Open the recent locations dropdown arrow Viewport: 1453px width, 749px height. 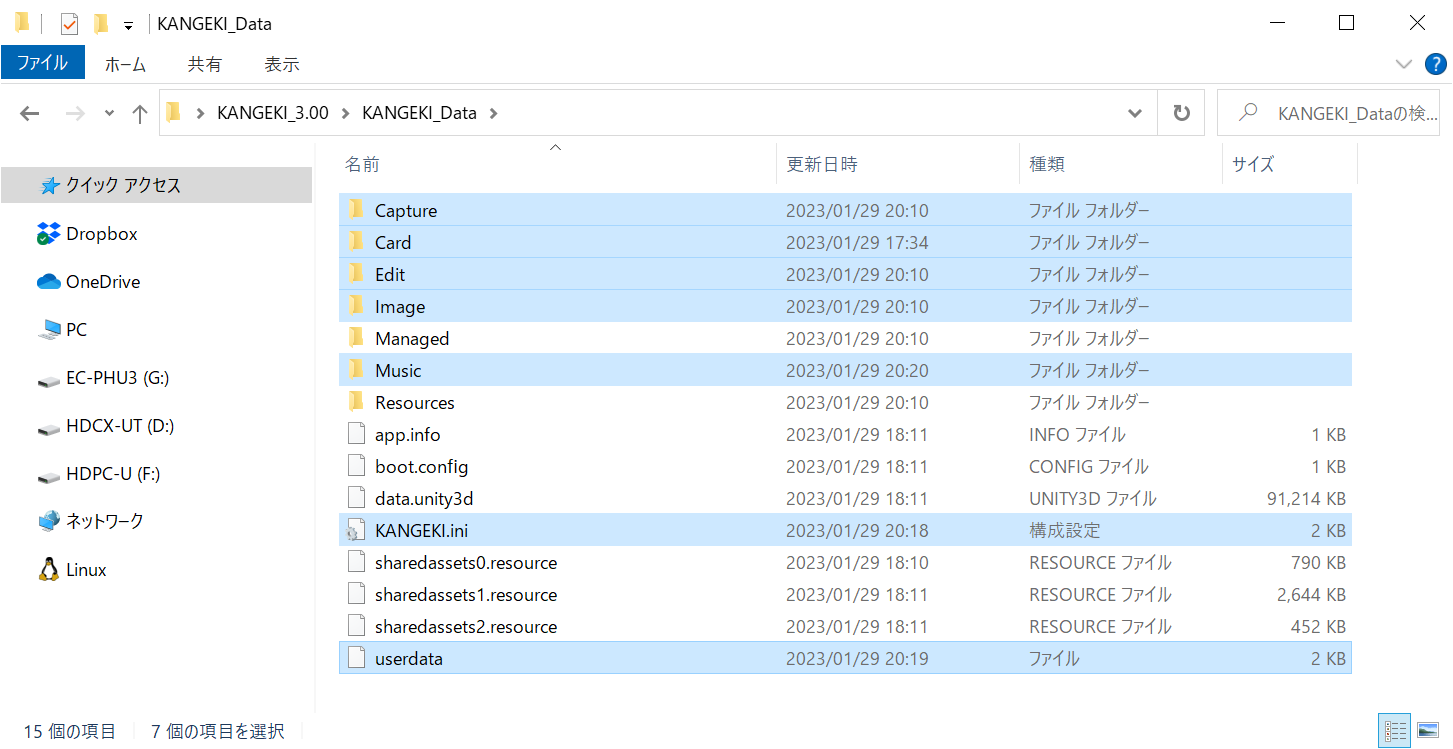tap(109, 114)
